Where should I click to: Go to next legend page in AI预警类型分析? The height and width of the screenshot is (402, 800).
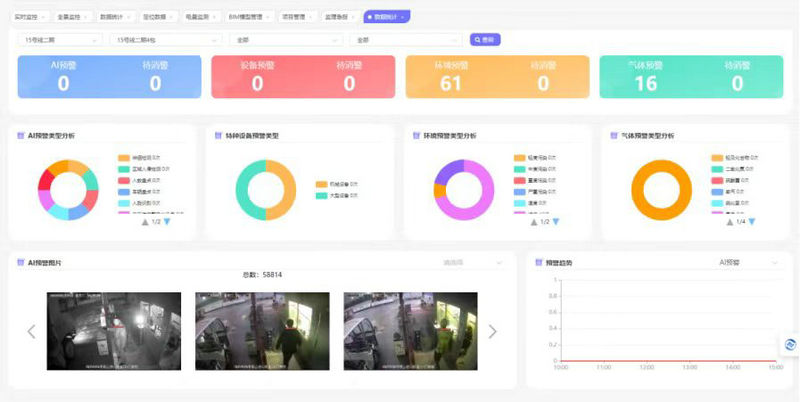[x=168, y=222]
